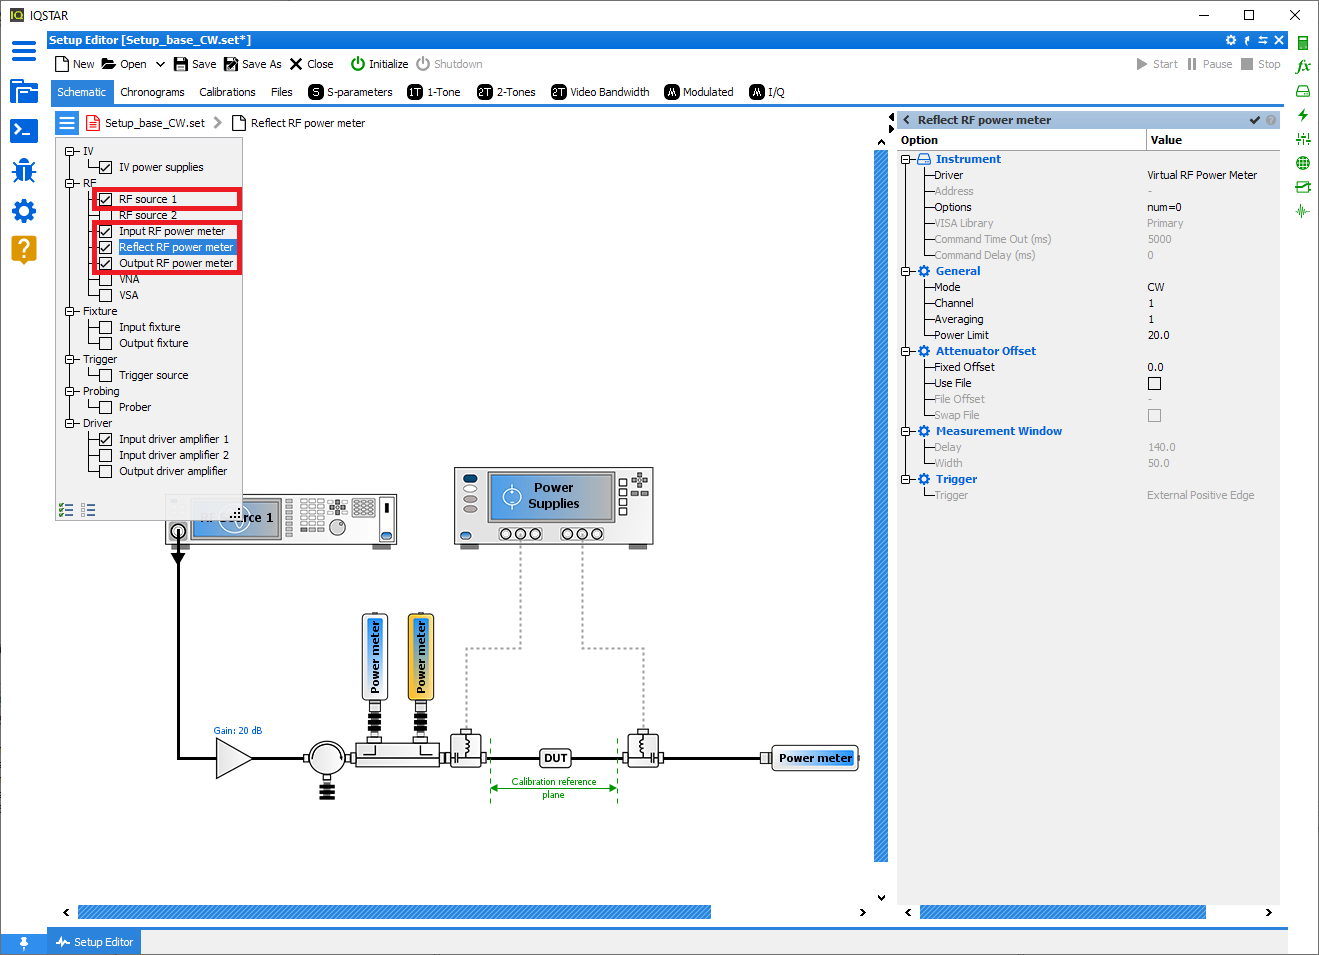Viewport: 1319px width, 955px height.
Task: Uncheck Output RF power meter checkbox
Action: coord(106,264)
